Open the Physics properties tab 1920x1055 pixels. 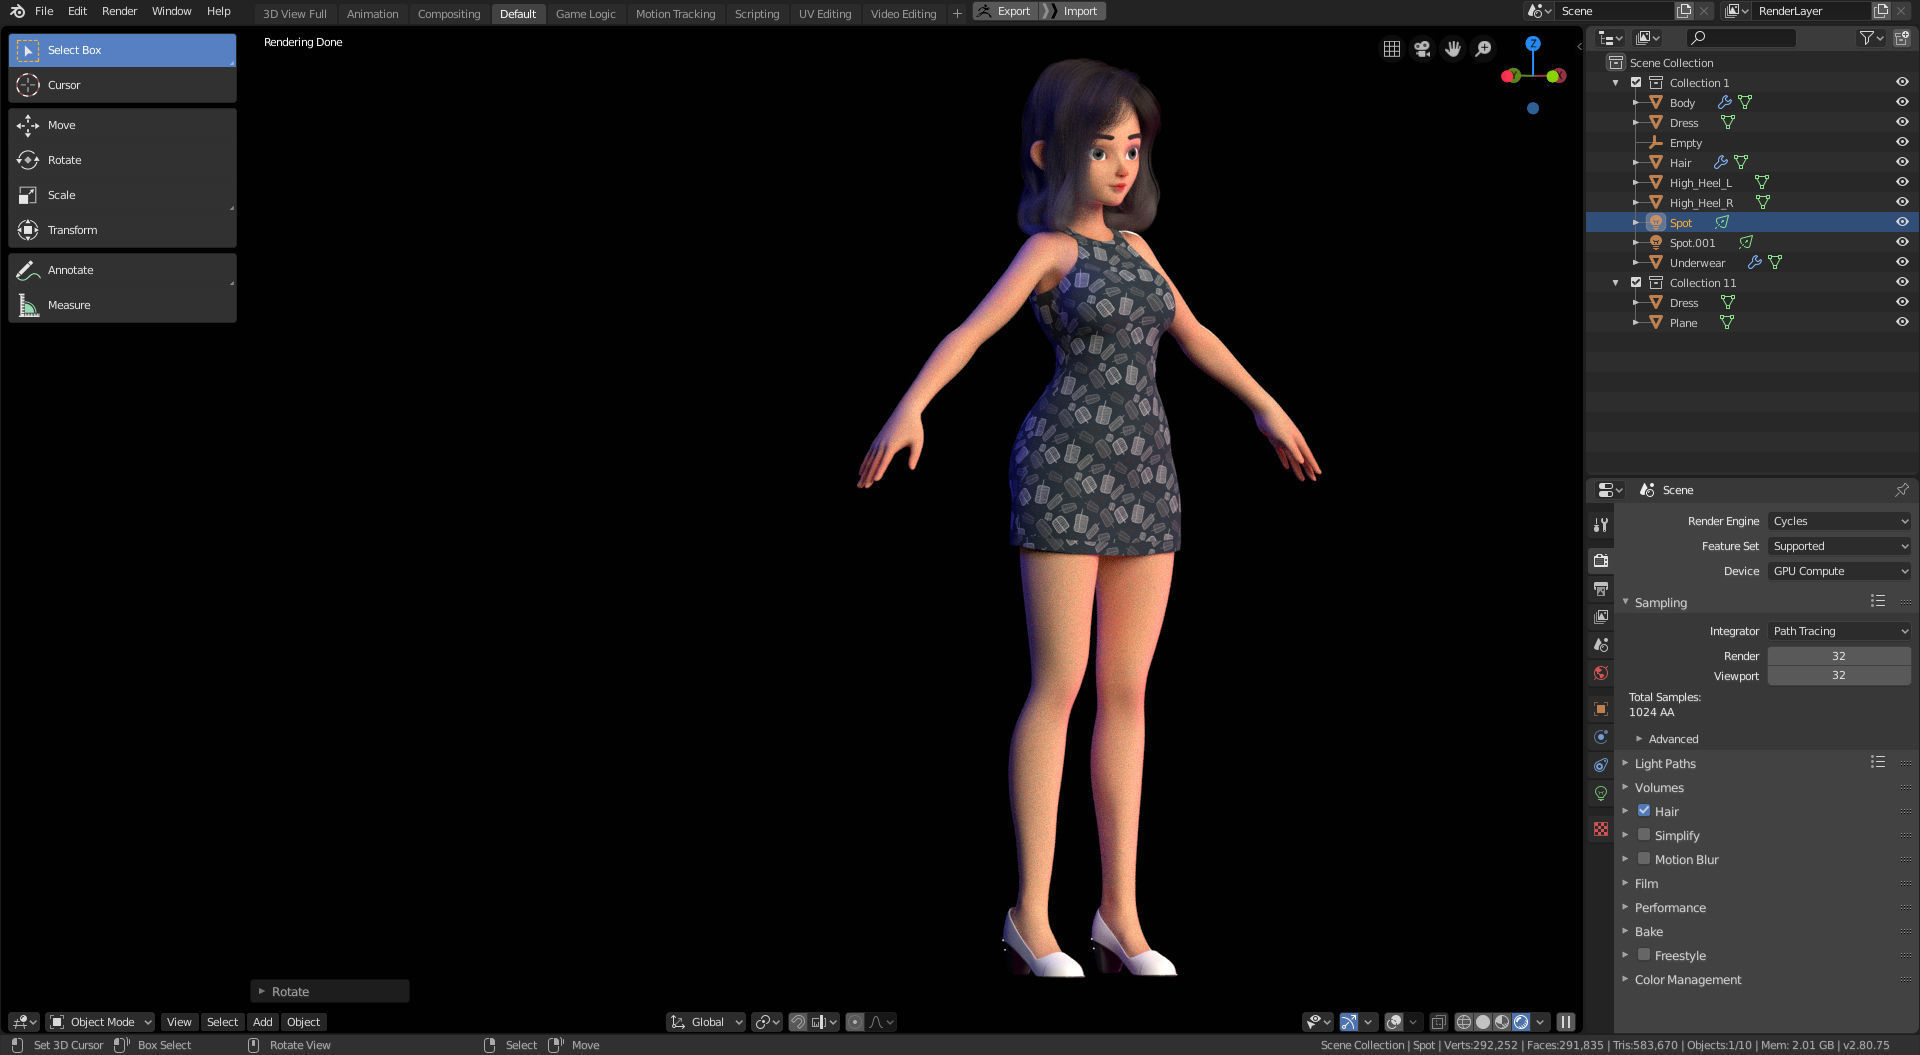pyautogui.click(x=1601, y=737)
